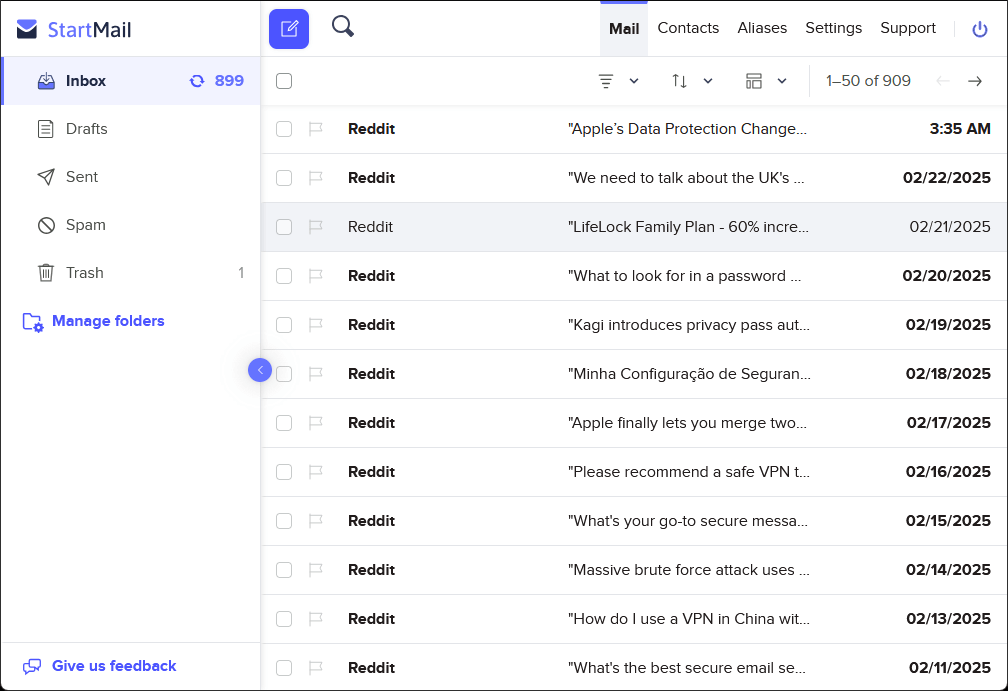The width and height of the screenshot is (1008, 691).
Task: Click the Manage folders link
Action: pos(108,321)
